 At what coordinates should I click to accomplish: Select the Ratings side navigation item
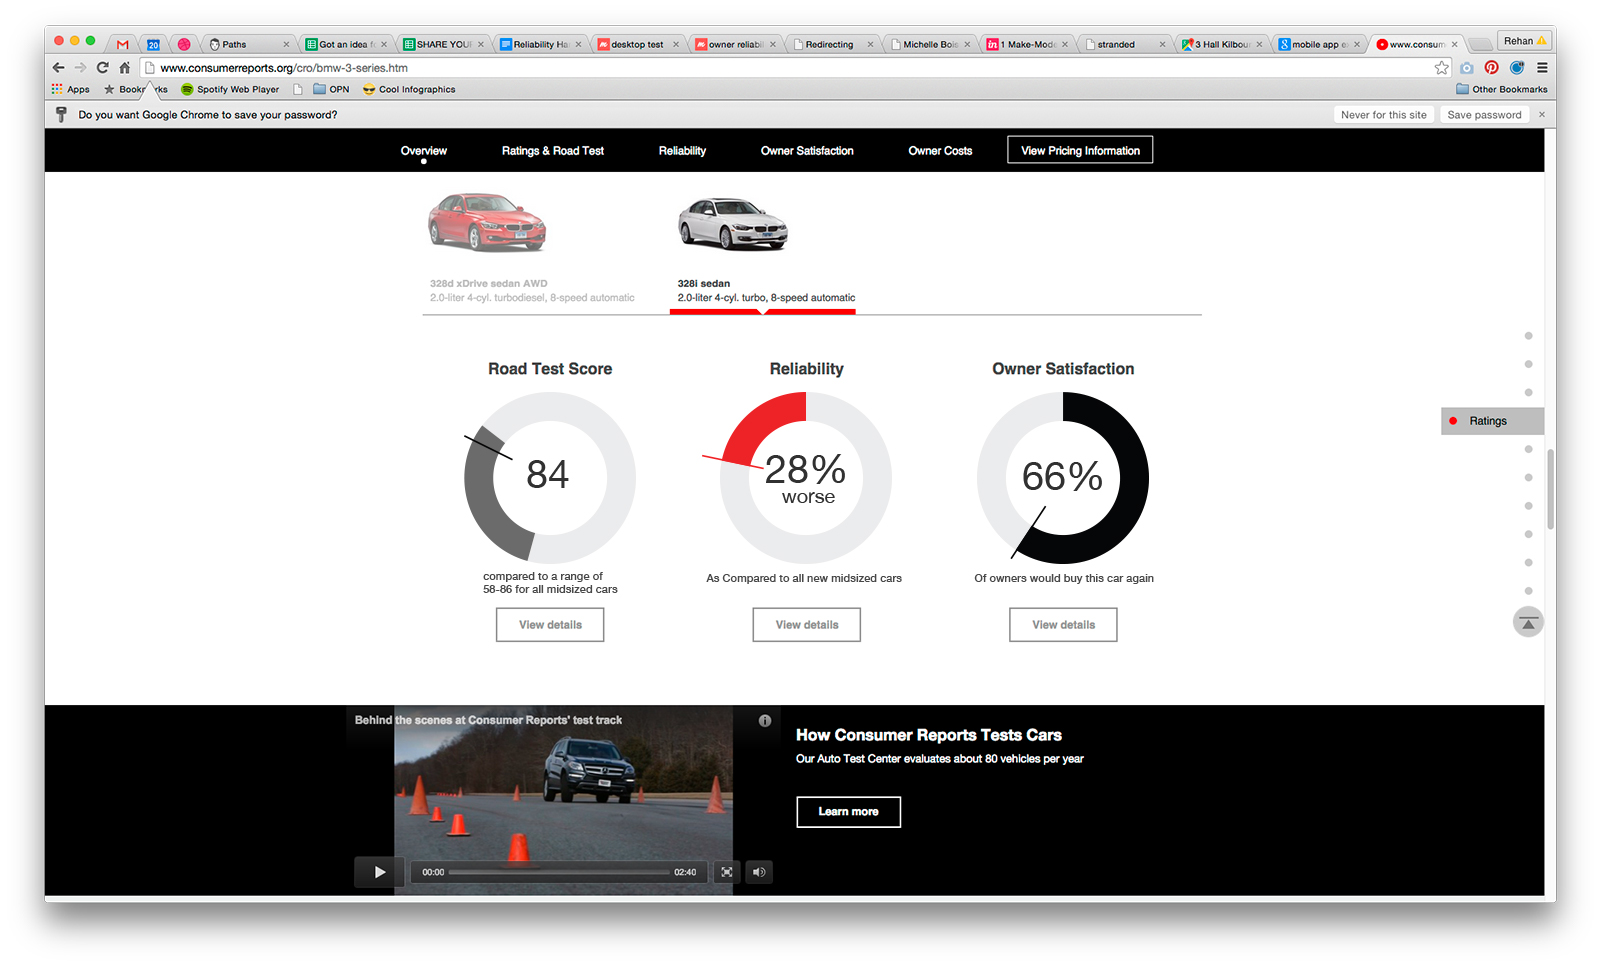1492,421
